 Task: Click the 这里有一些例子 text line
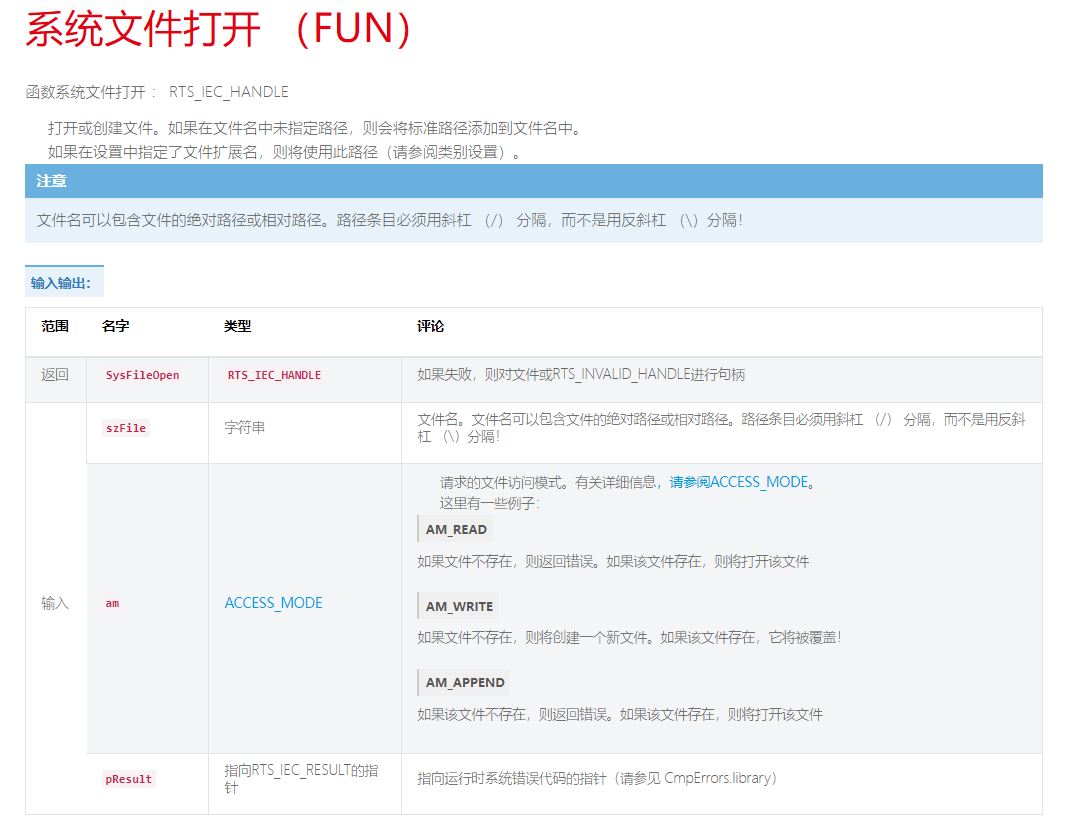click(x=490, y=503)
